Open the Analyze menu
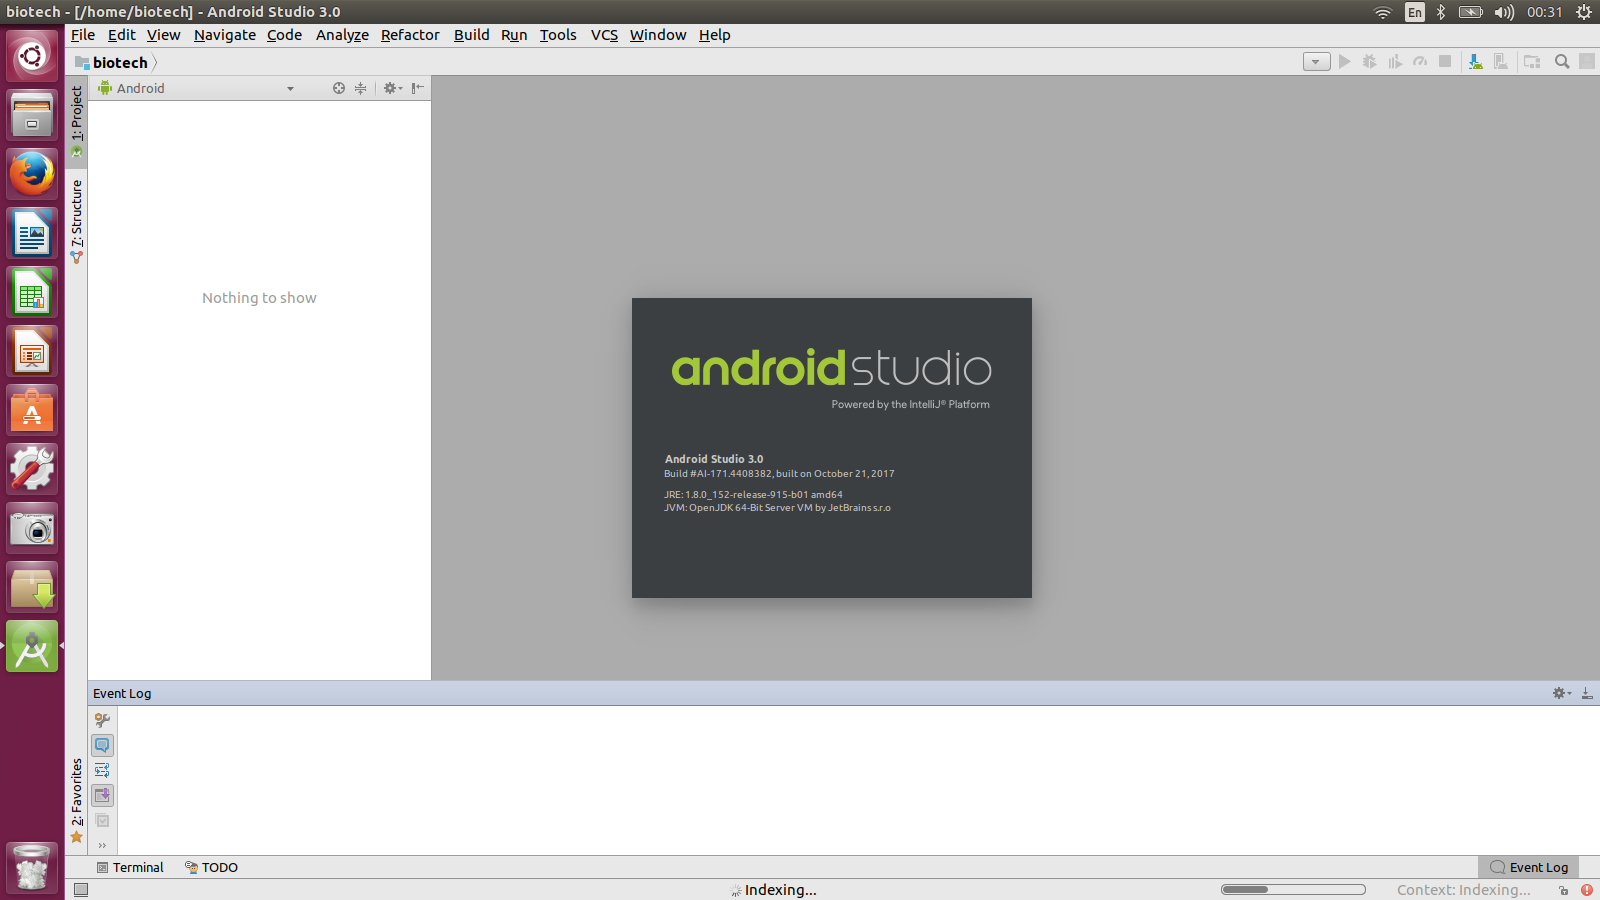Image resolution: width=1600 pixels, height=900 pixels. click(x=342, y=35)
